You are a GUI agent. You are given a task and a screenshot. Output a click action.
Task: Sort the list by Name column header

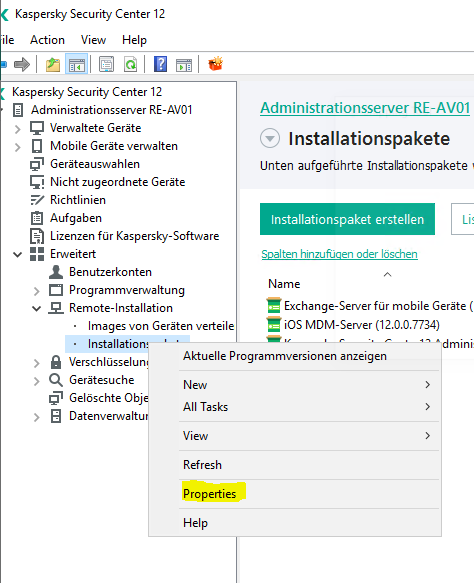(x=284, y=284)
